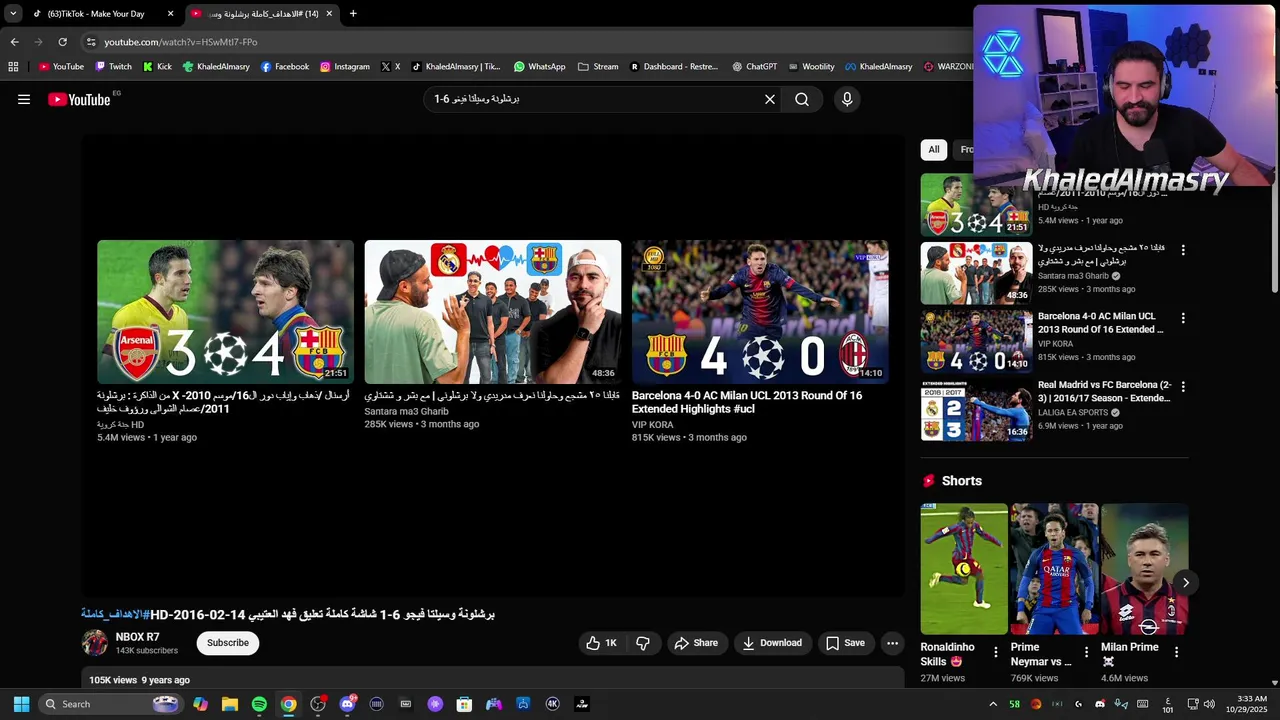Share the video
Screen dimensions: 1280x720
point(695,643)
